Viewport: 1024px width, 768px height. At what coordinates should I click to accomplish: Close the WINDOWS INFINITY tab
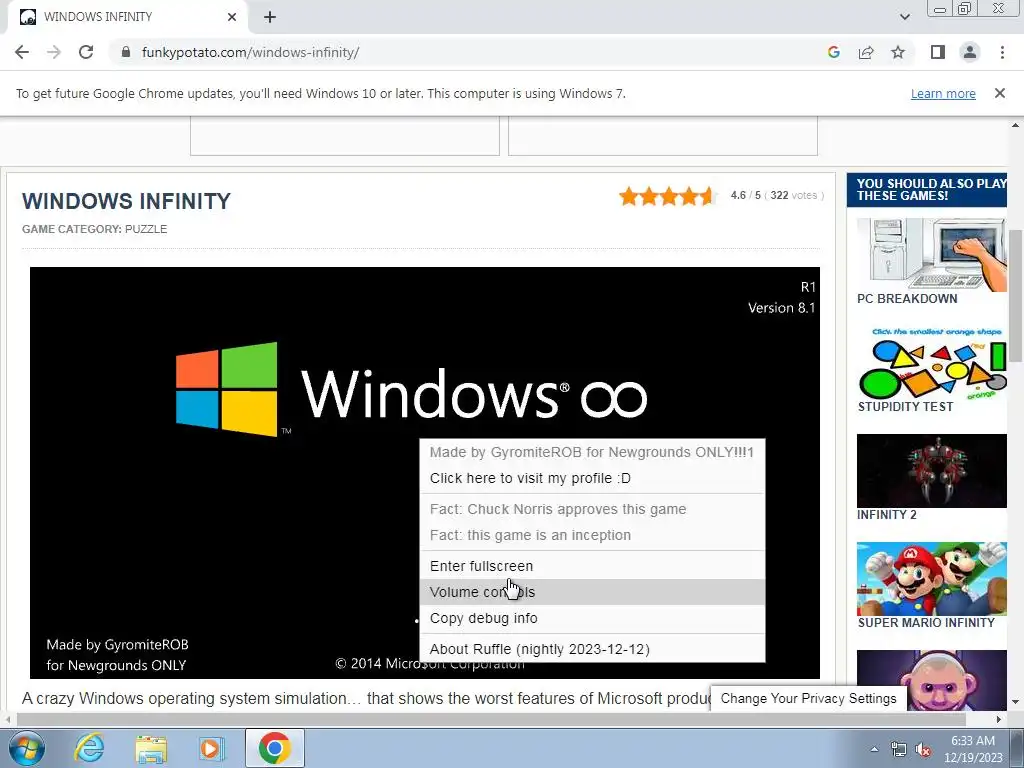coord(232,17)
